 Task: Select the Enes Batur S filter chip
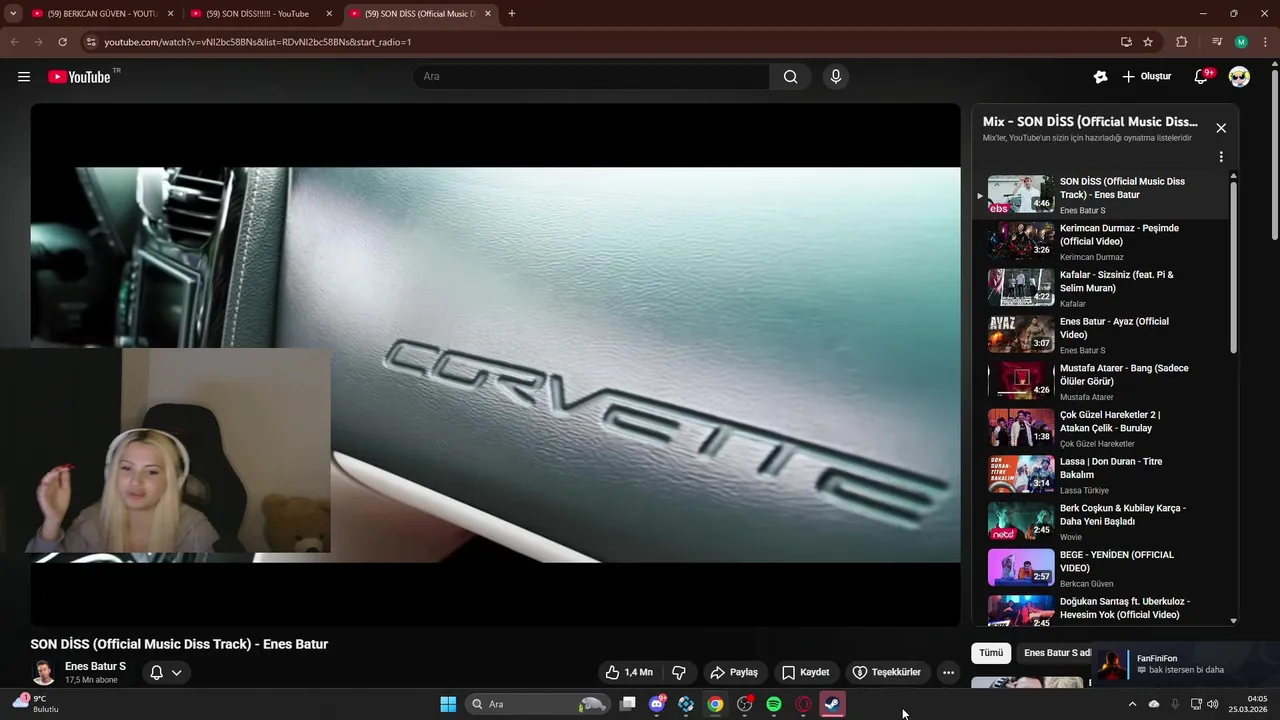pyautogui.click(x=1056, y=653)
